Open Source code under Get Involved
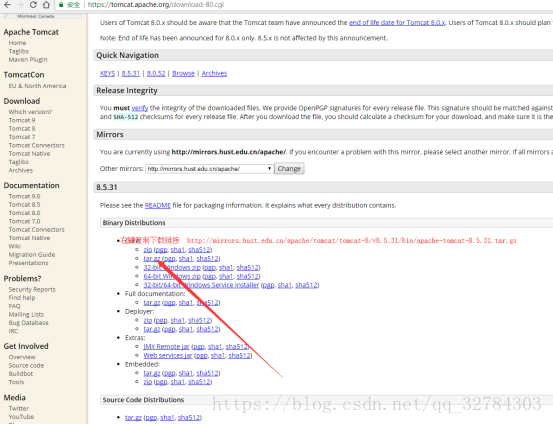This screenshot has width=553, height=424. (x=26, y=365)
